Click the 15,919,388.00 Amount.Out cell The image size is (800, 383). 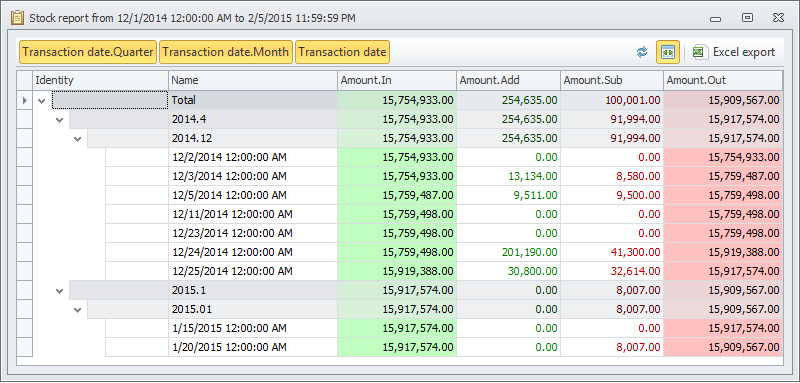coord(723,252)
